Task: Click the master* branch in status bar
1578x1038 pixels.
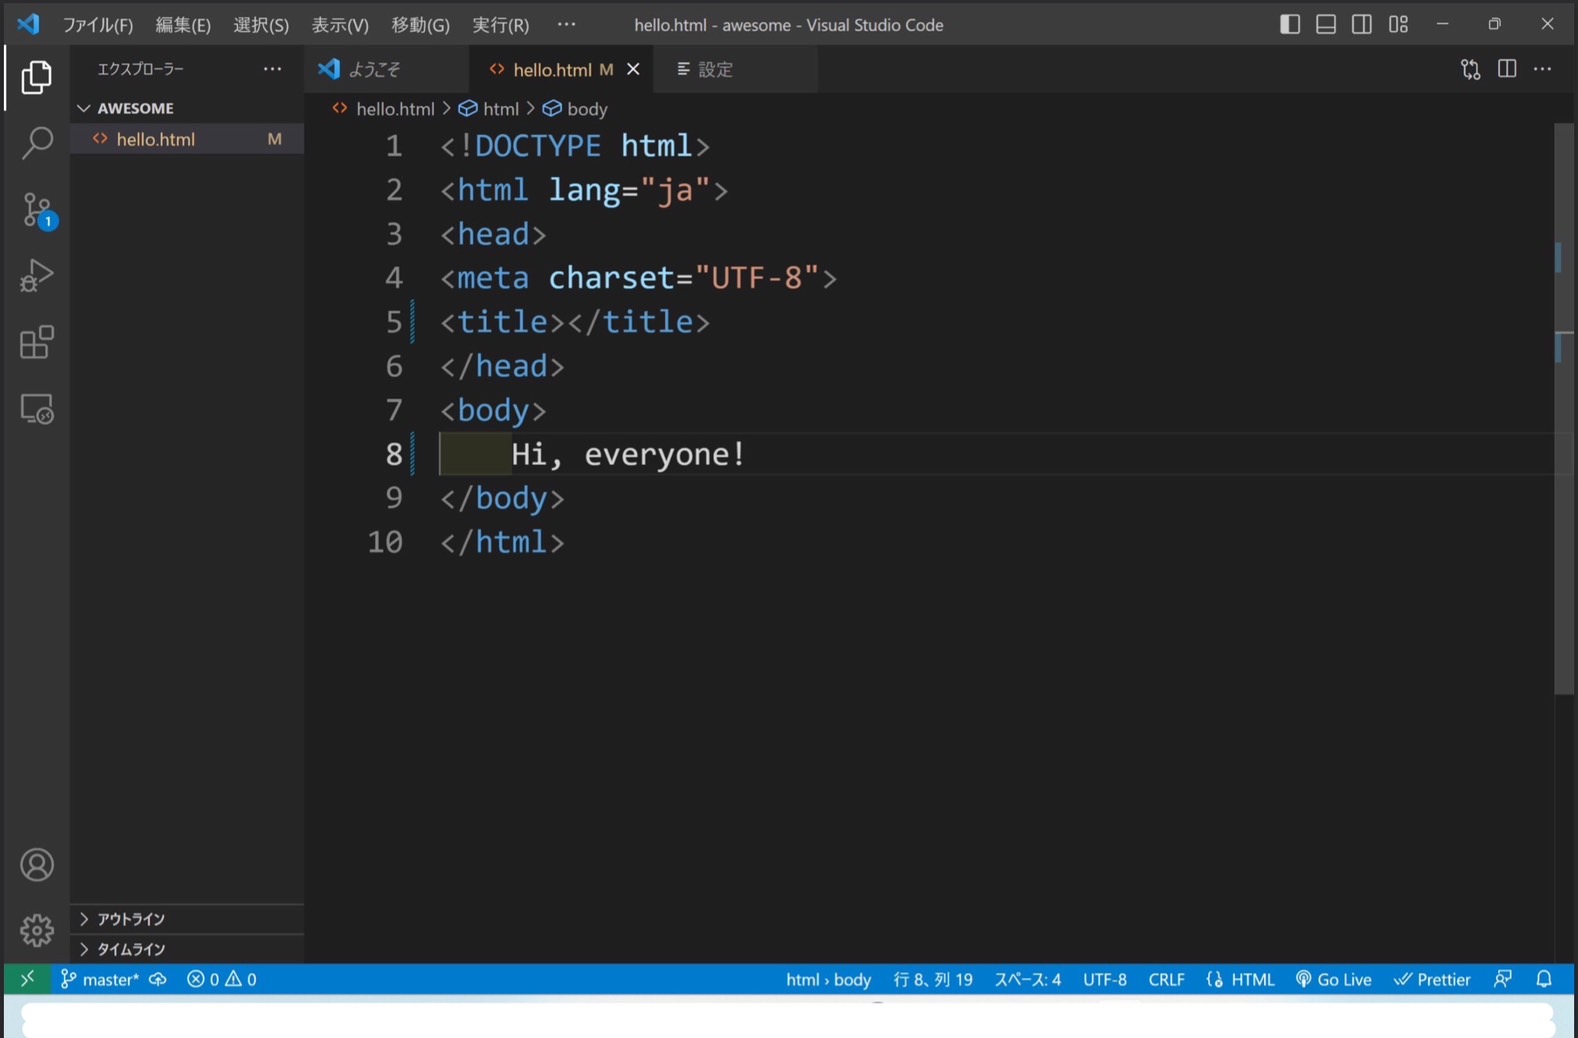Action: pos(99,979)
